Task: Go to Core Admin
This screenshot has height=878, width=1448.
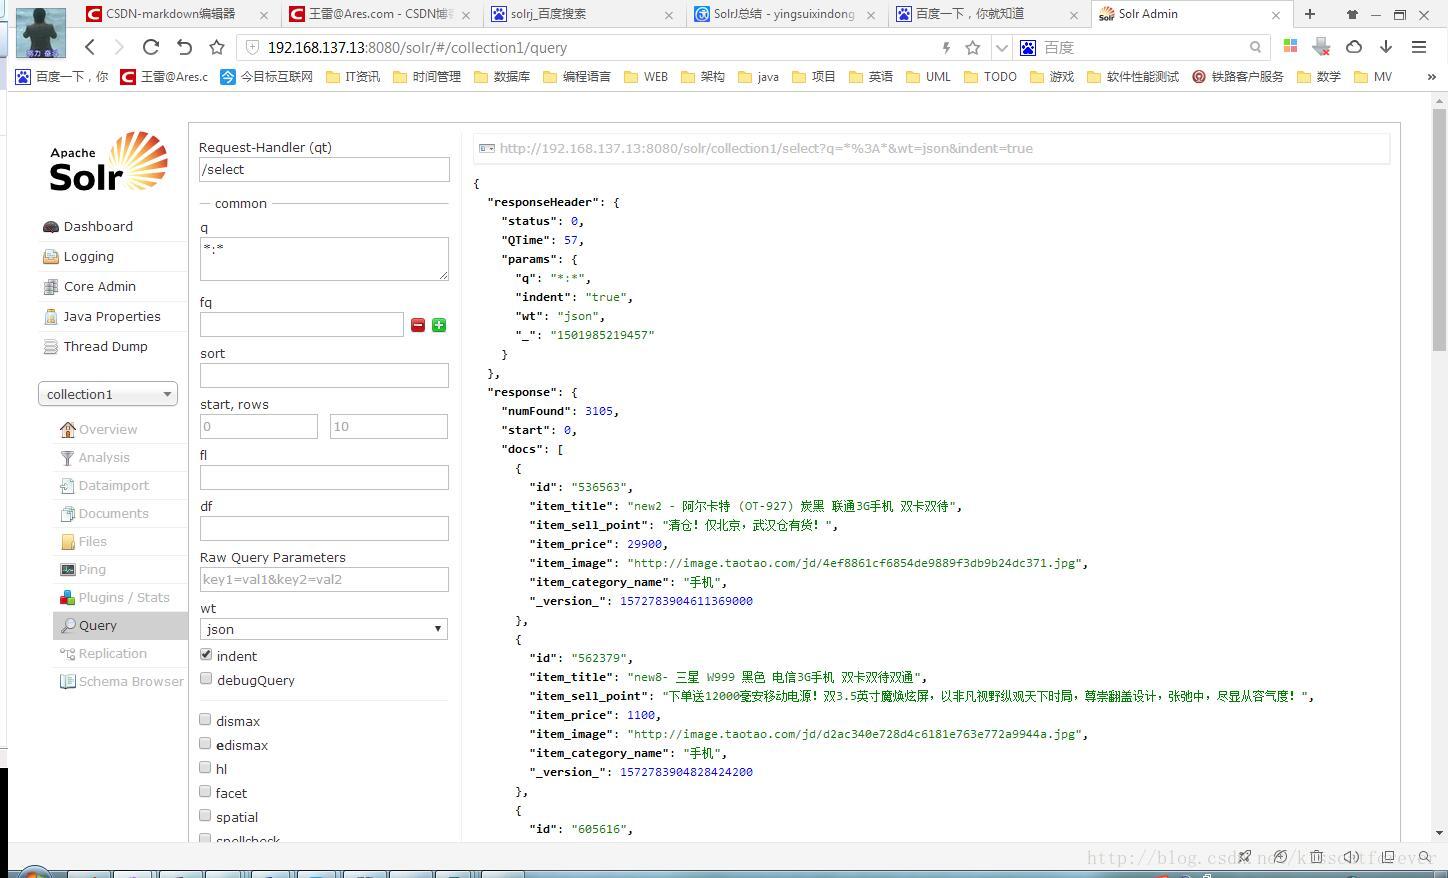Action: [x=100, y=287]
